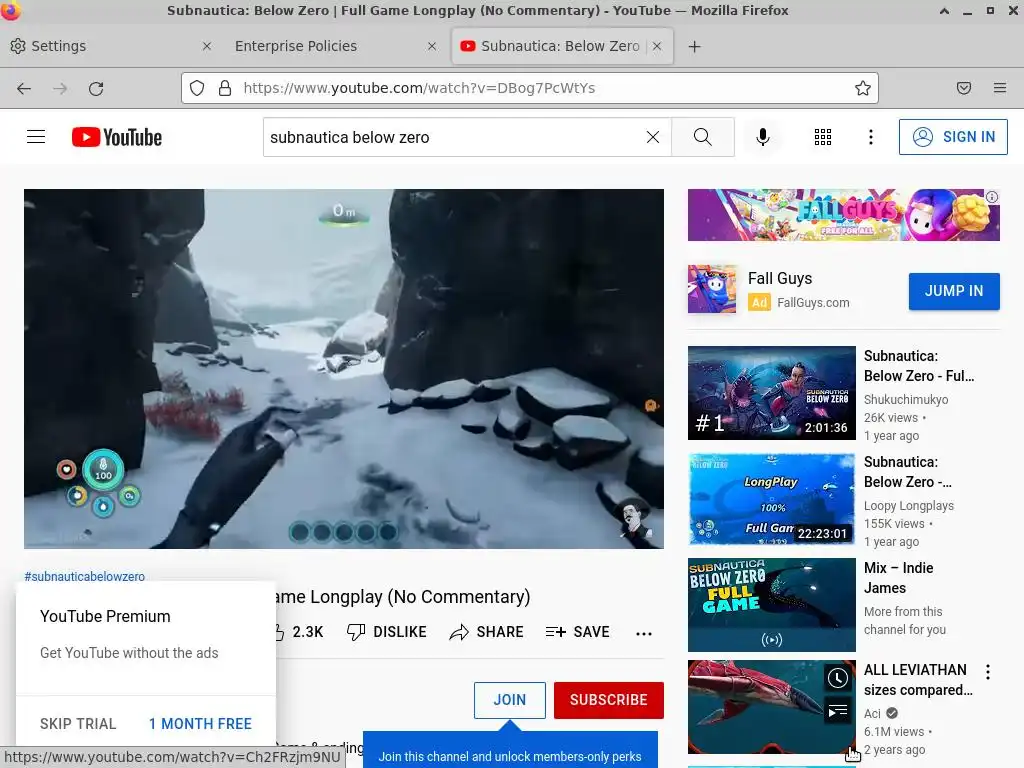The height and width of the screenshot is (768, 1024).
Task: Close the Enterprise Policies tab
Action: pyautogui.click(x=432, y=46)
